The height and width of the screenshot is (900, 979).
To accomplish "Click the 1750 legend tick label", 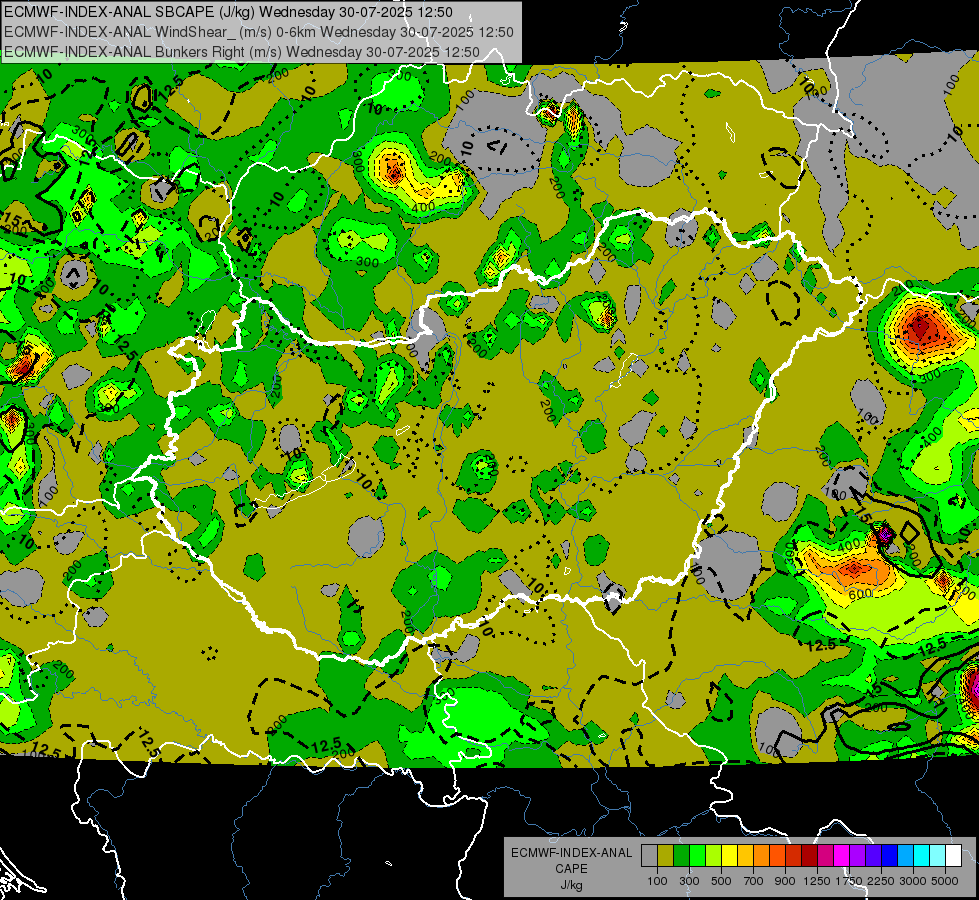I will (849, 881).
